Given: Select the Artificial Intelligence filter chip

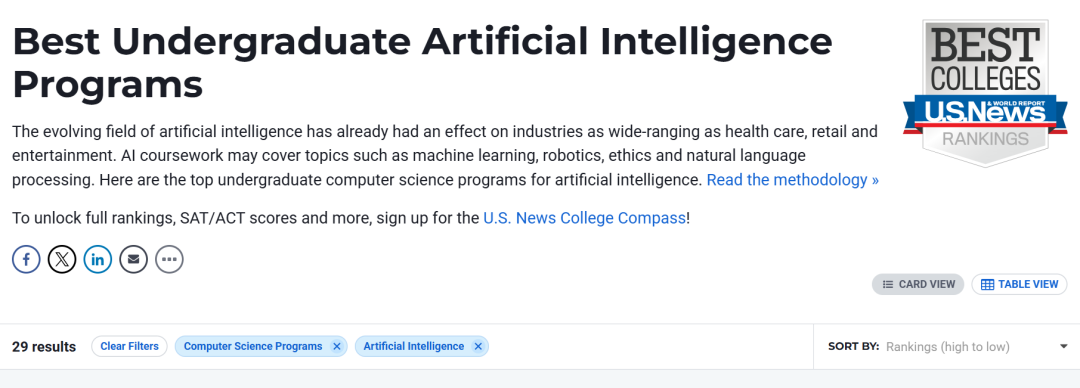Looking at the screenshot, I should click(x=413, y=347).
